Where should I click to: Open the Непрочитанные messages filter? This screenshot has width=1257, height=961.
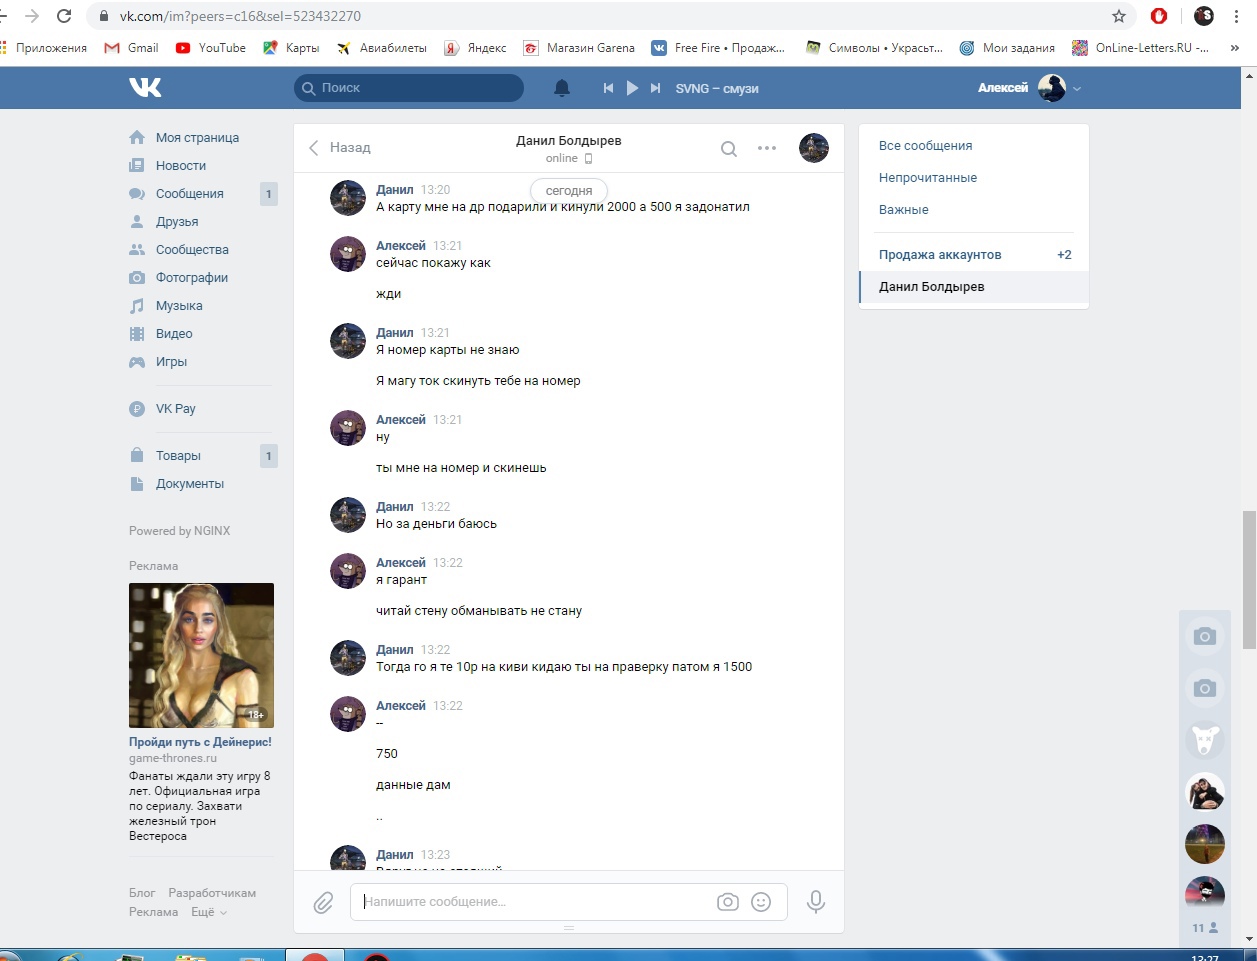(928, 178)
